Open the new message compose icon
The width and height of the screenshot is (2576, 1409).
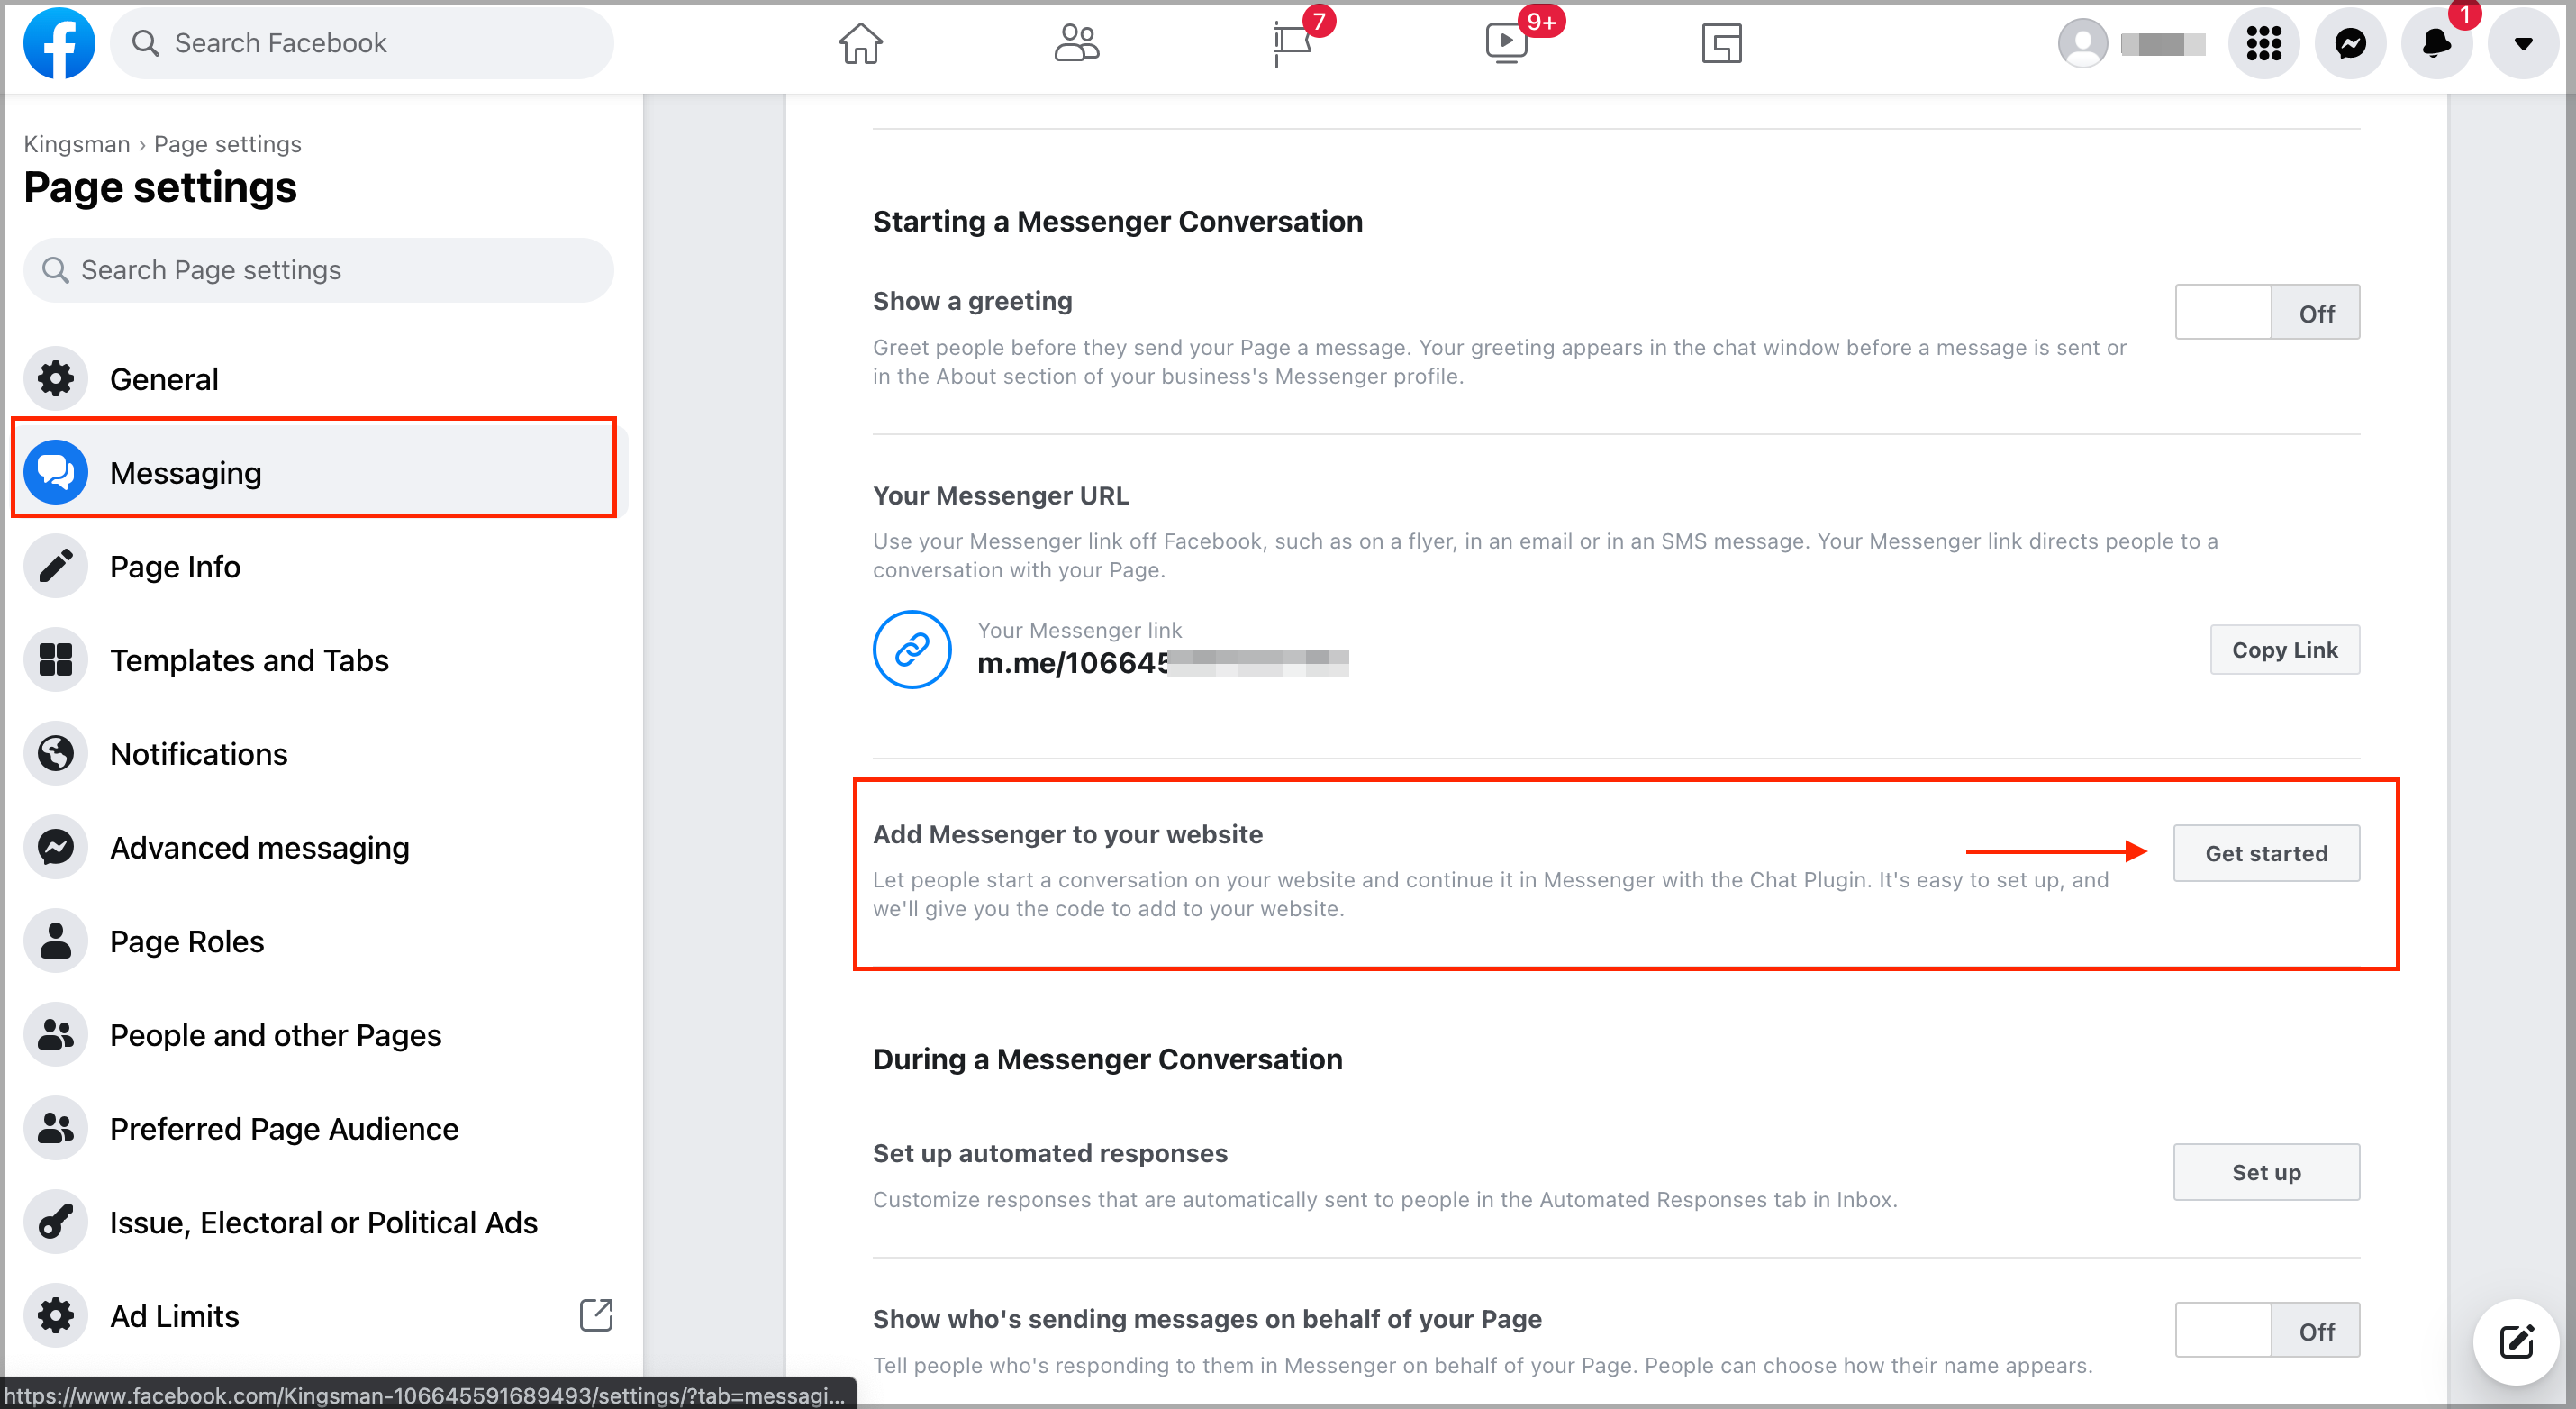[2516, 1341]
